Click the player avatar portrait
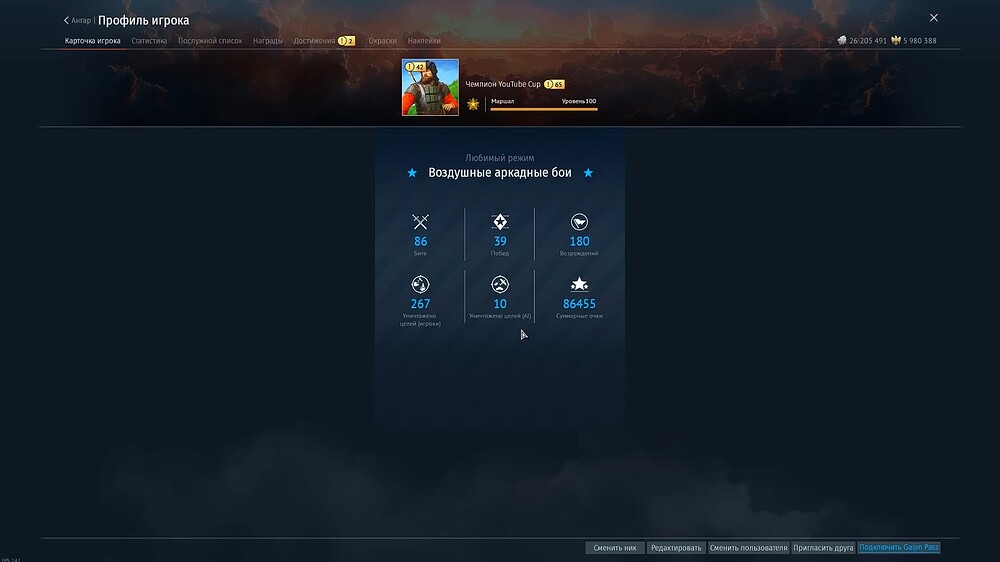Image resolution: width=1000 pixels, height=562 pixels. coord(430,87)
